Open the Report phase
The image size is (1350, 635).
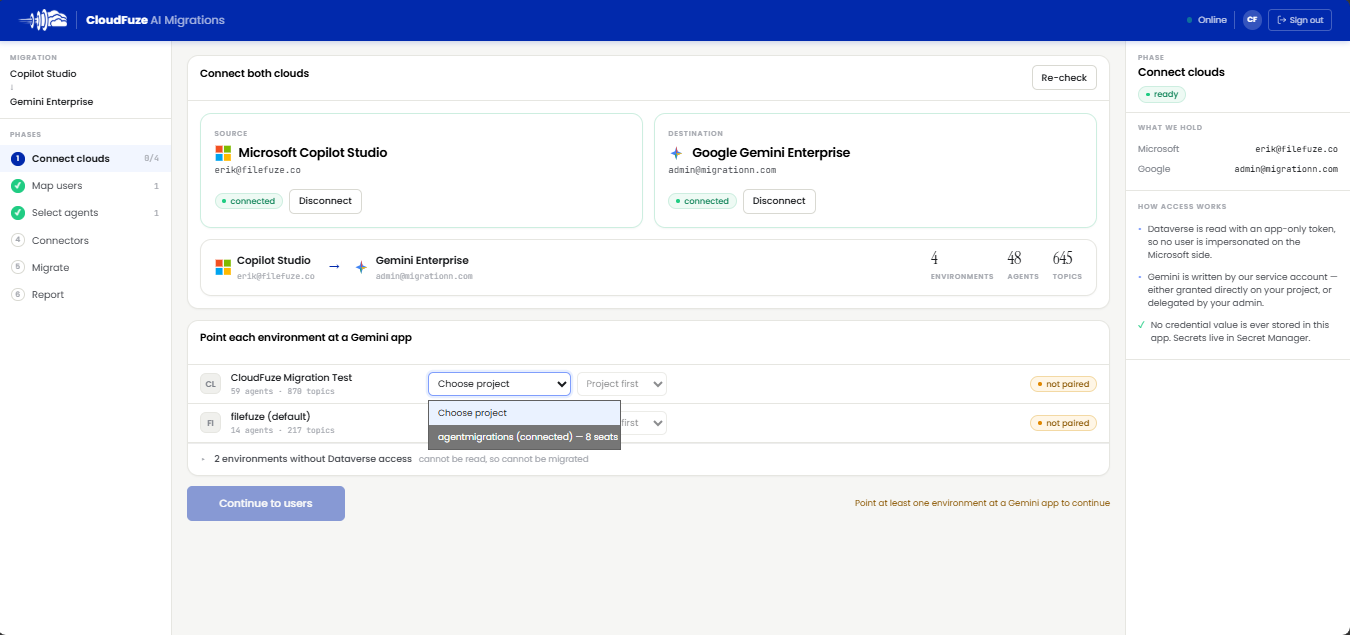point(85,294)
